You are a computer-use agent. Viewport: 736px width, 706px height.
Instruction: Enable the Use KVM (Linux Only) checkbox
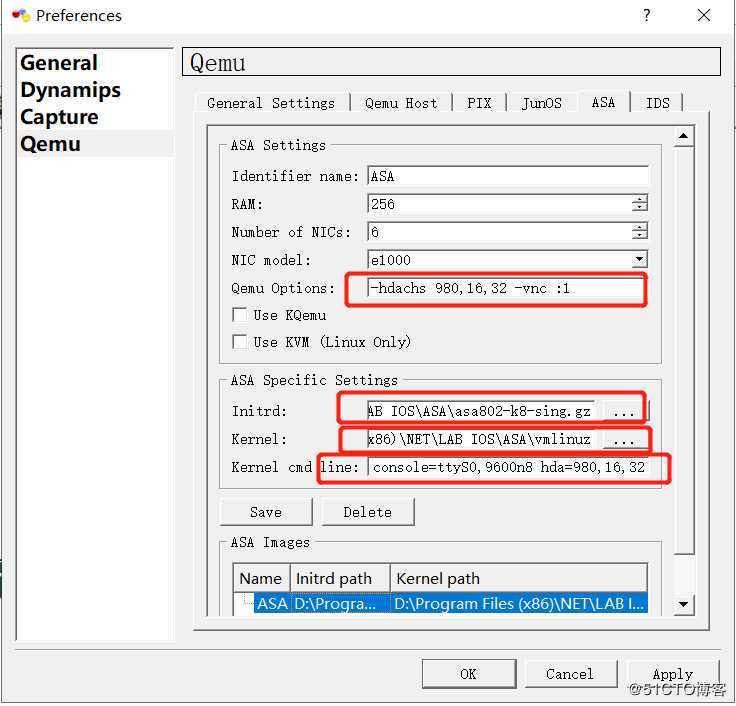[239, 342]
